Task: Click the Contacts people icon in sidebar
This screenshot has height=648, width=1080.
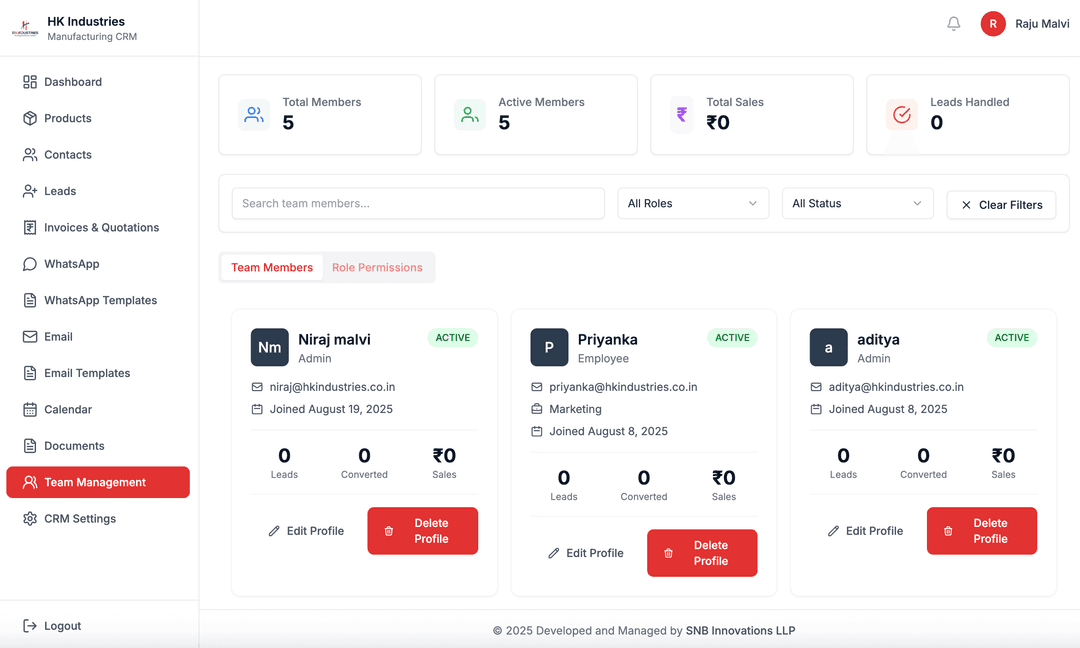Action: (30, 155)
